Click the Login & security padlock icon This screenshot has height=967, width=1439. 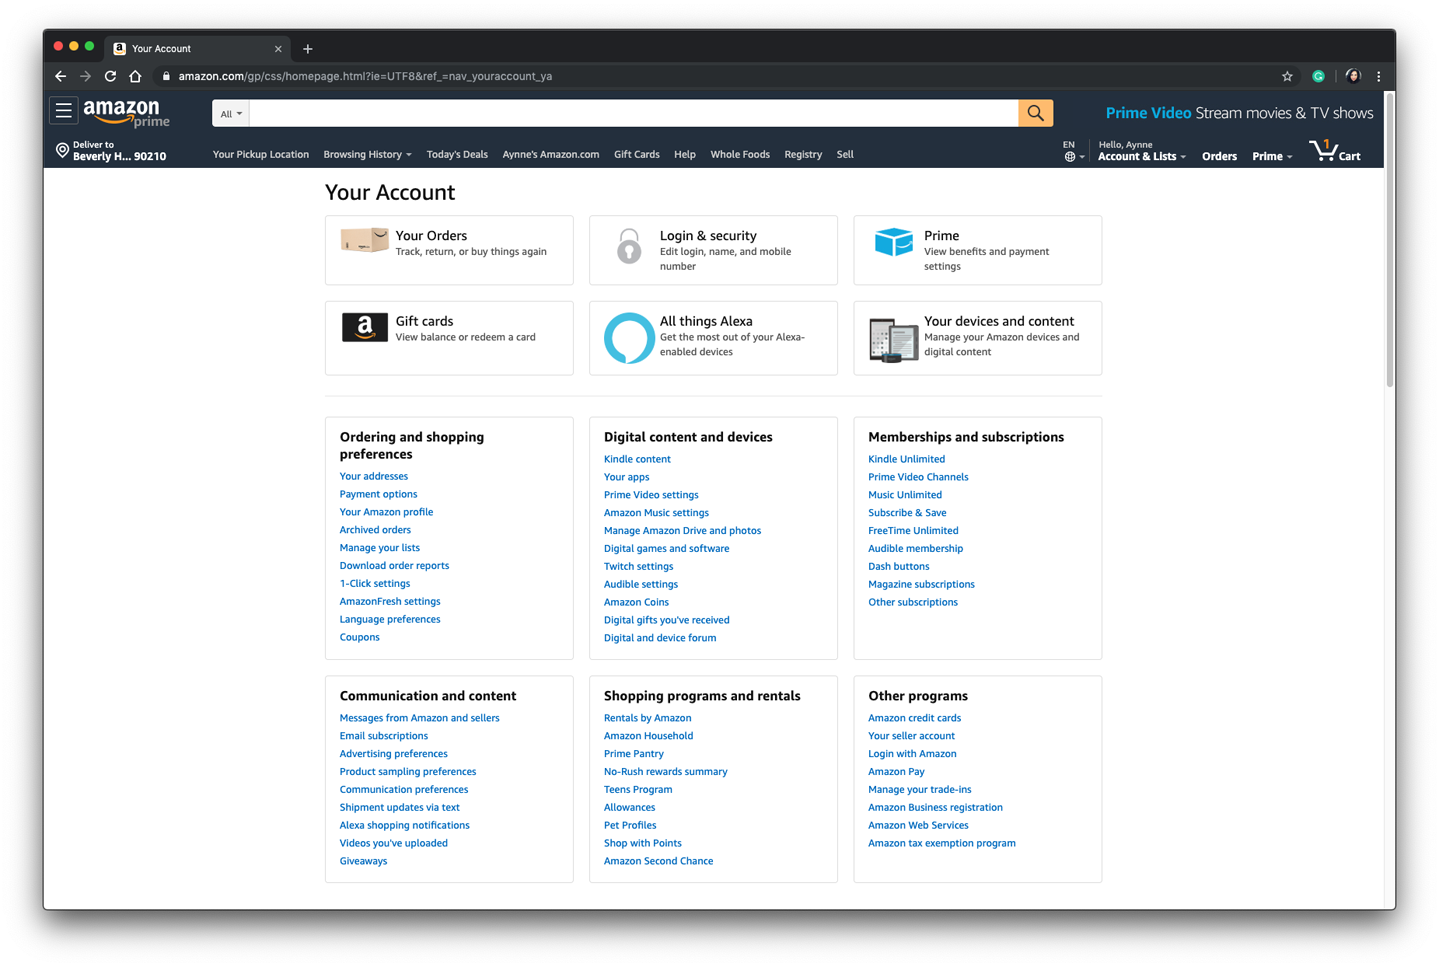pos(628,246)
